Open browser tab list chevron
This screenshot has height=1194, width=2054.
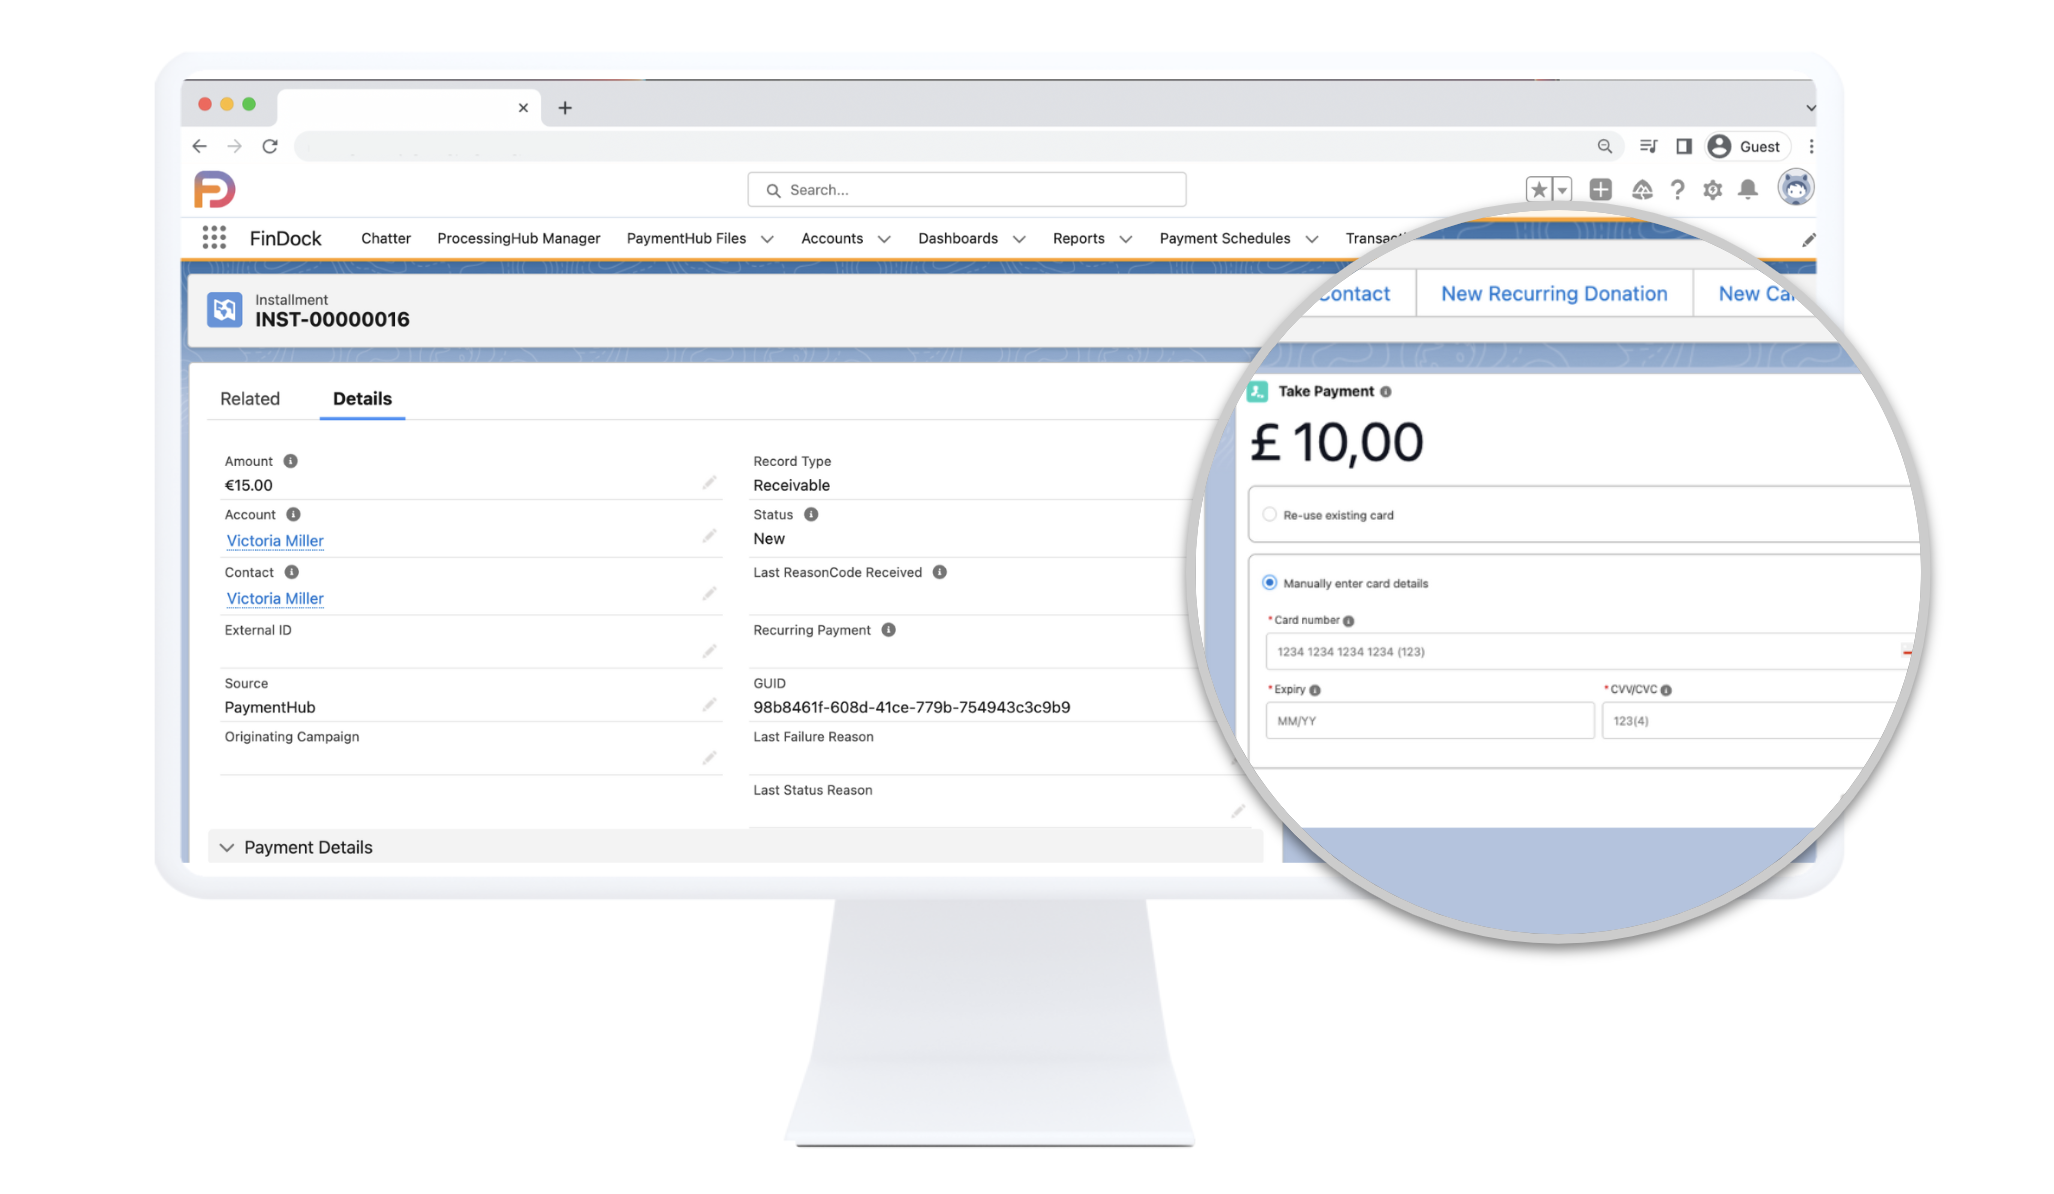[1810, 108]
